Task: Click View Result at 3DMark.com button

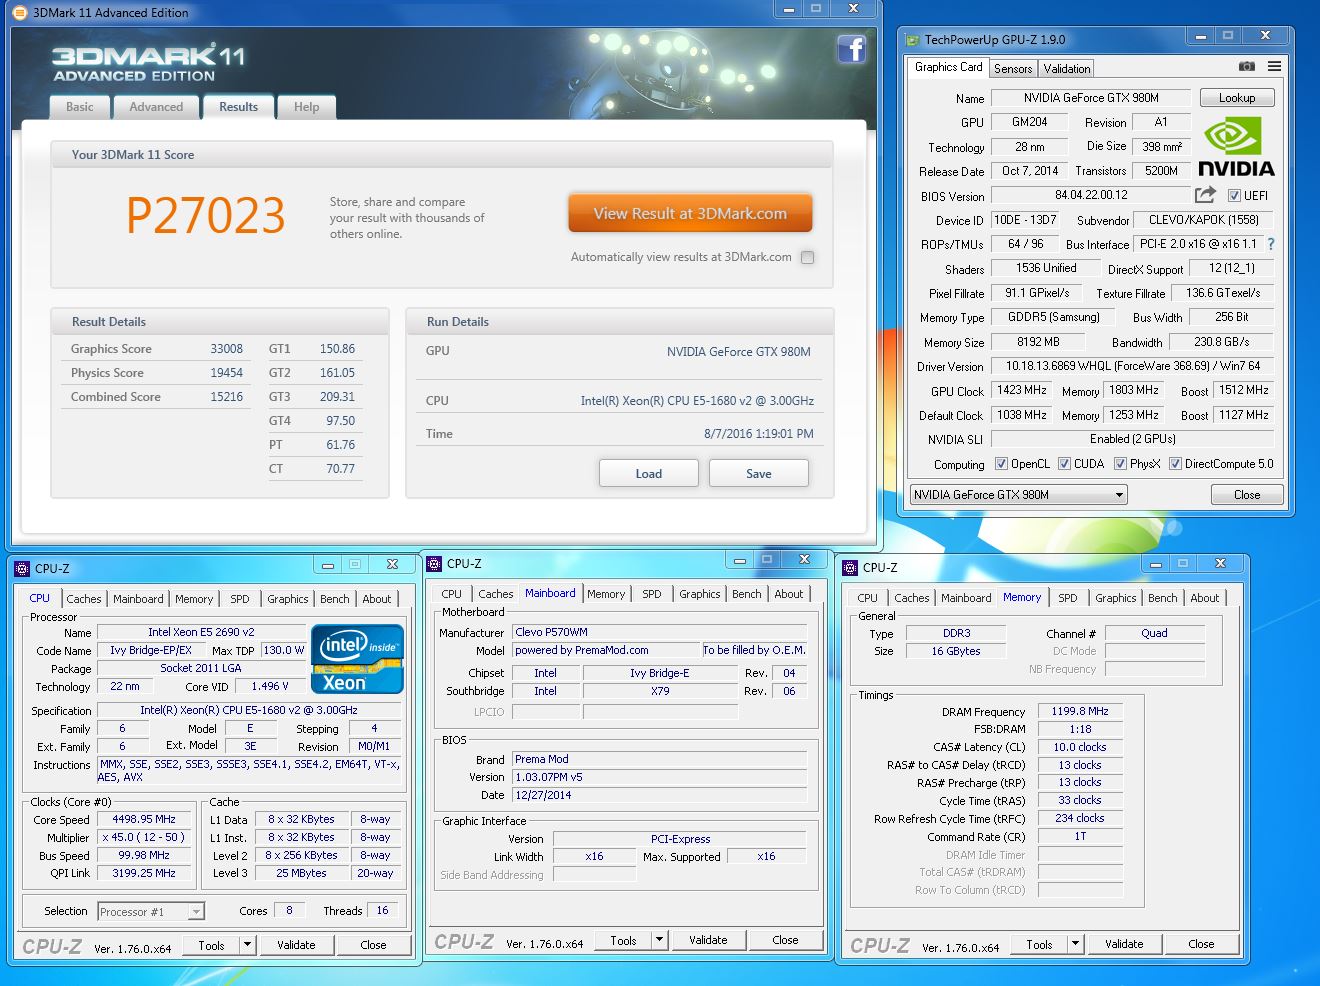Action: coord(690,214)
